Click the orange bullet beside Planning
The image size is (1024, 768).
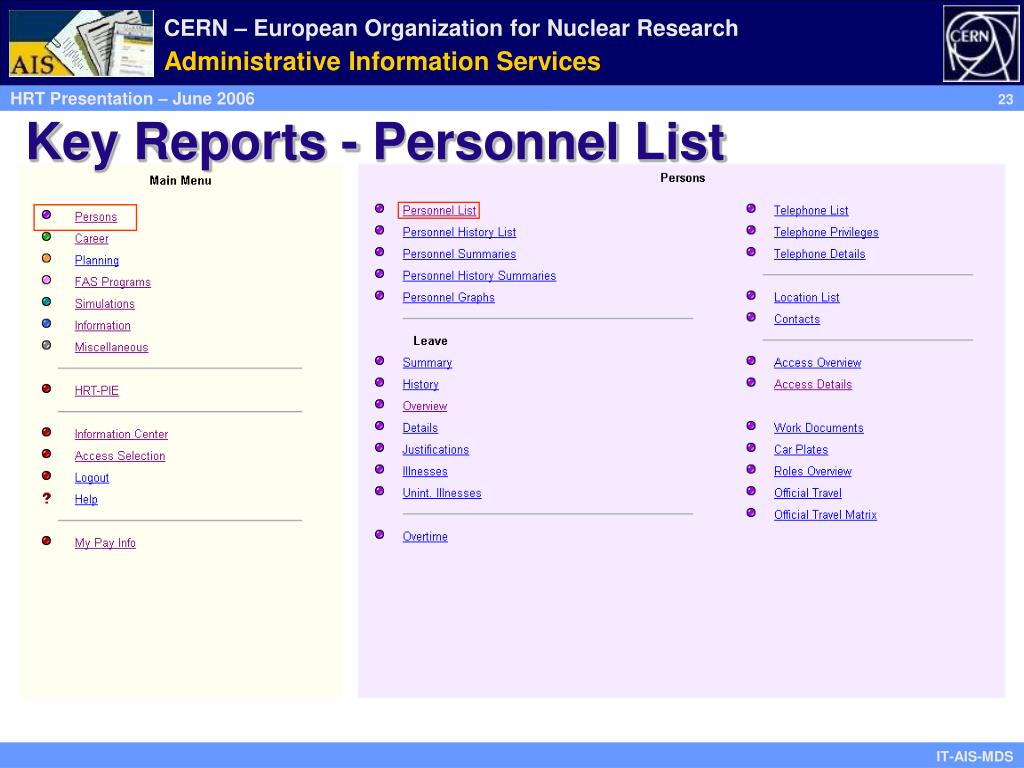pyautogui.click(x=46, y=258)
